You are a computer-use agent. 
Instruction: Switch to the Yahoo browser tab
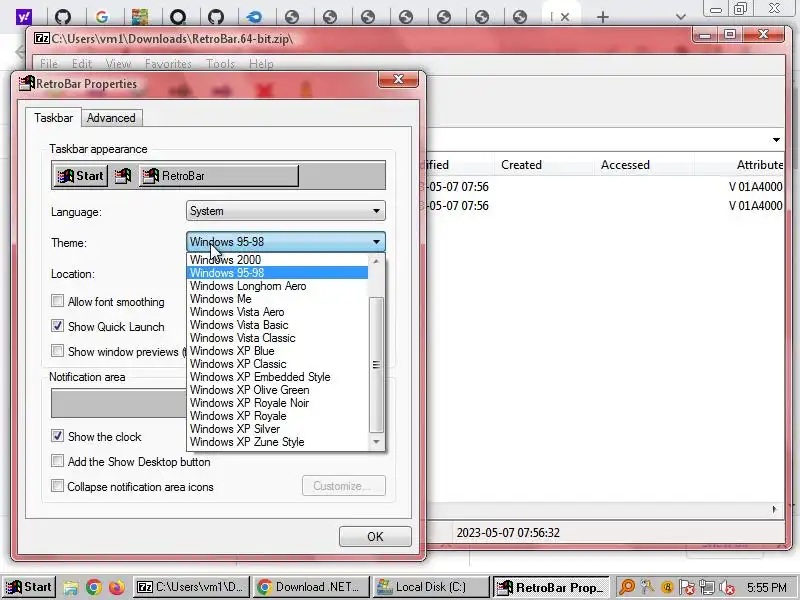click(23, 17)
